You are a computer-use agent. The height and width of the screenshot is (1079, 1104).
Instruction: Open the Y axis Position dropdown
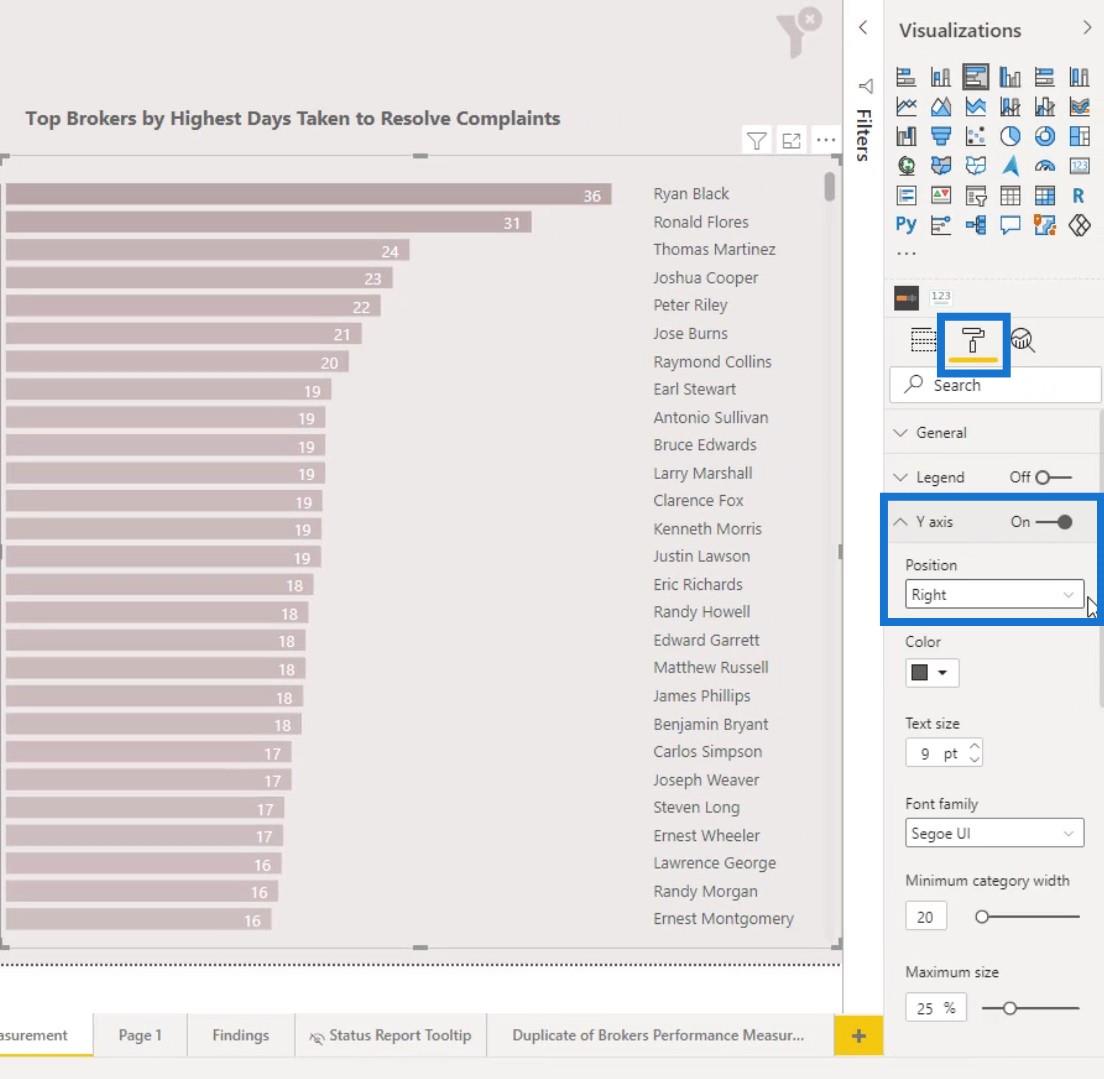993,594
